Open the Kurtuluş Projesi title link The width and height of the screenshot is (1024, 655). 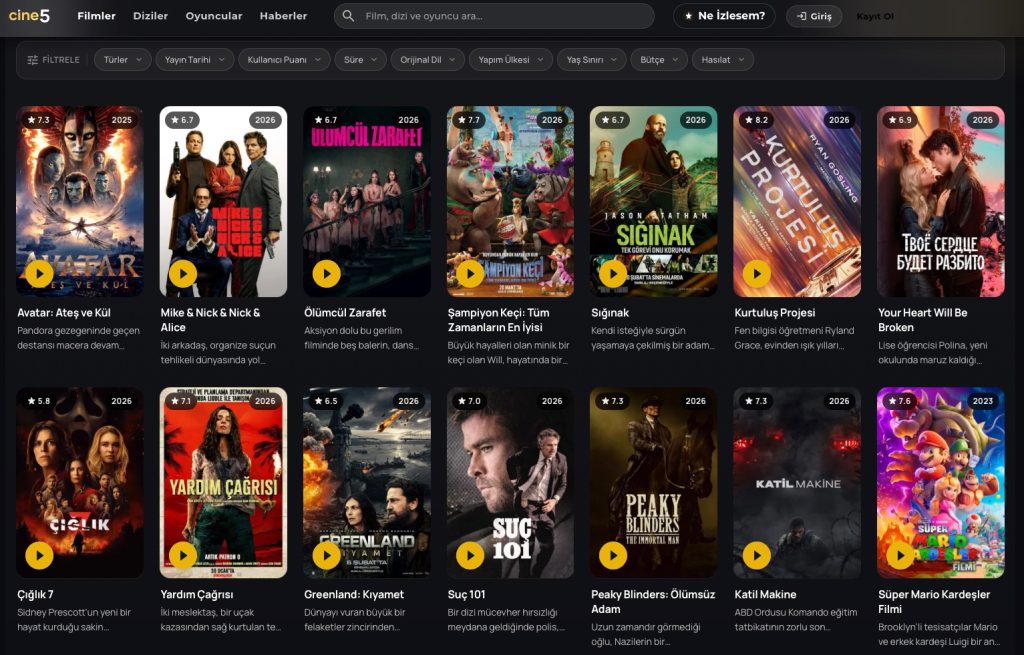pos(775,313)
